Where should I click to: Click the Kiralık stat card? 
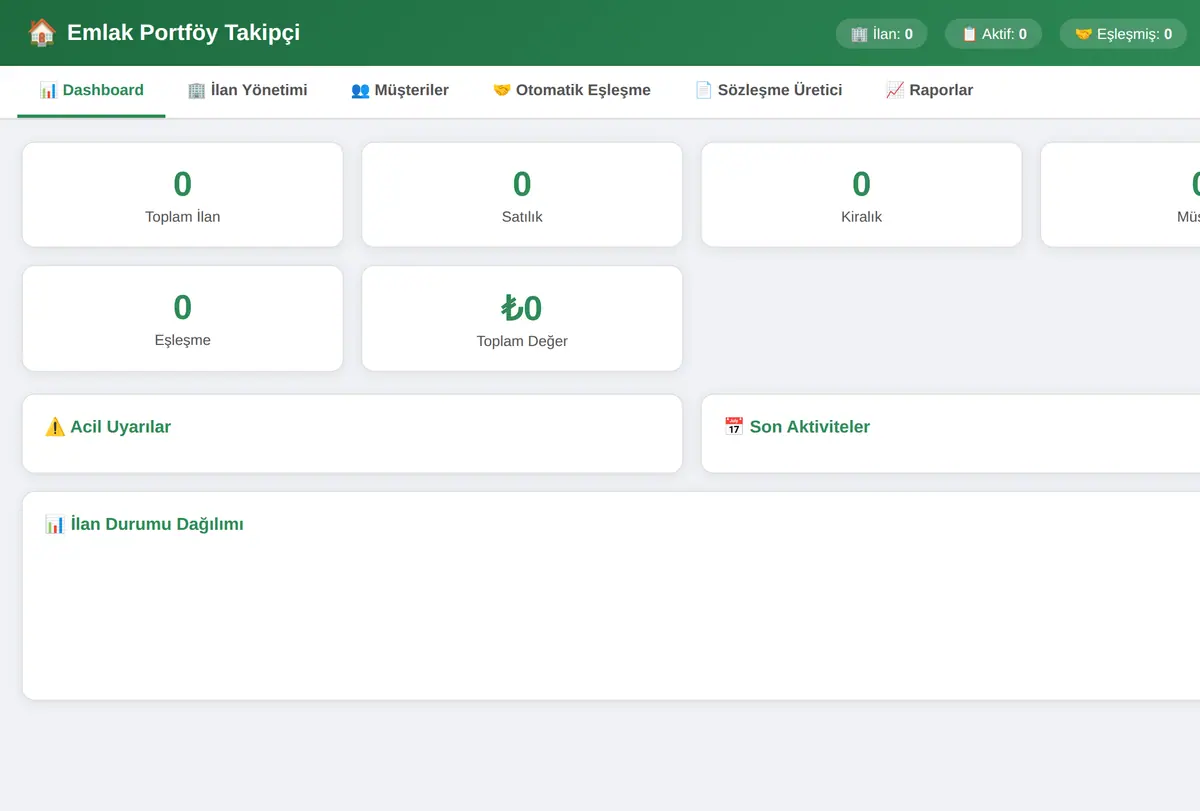click(x=862, y=195)
